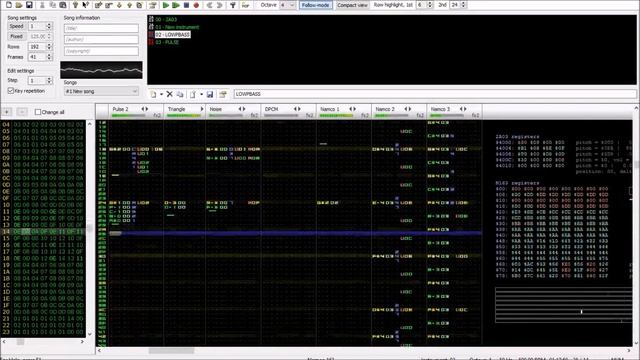Image resolution: width=640 pixels, height=360 pixels.
Task: Select frame row 20 in the frame editor
Action: click(x=43, y=312)
